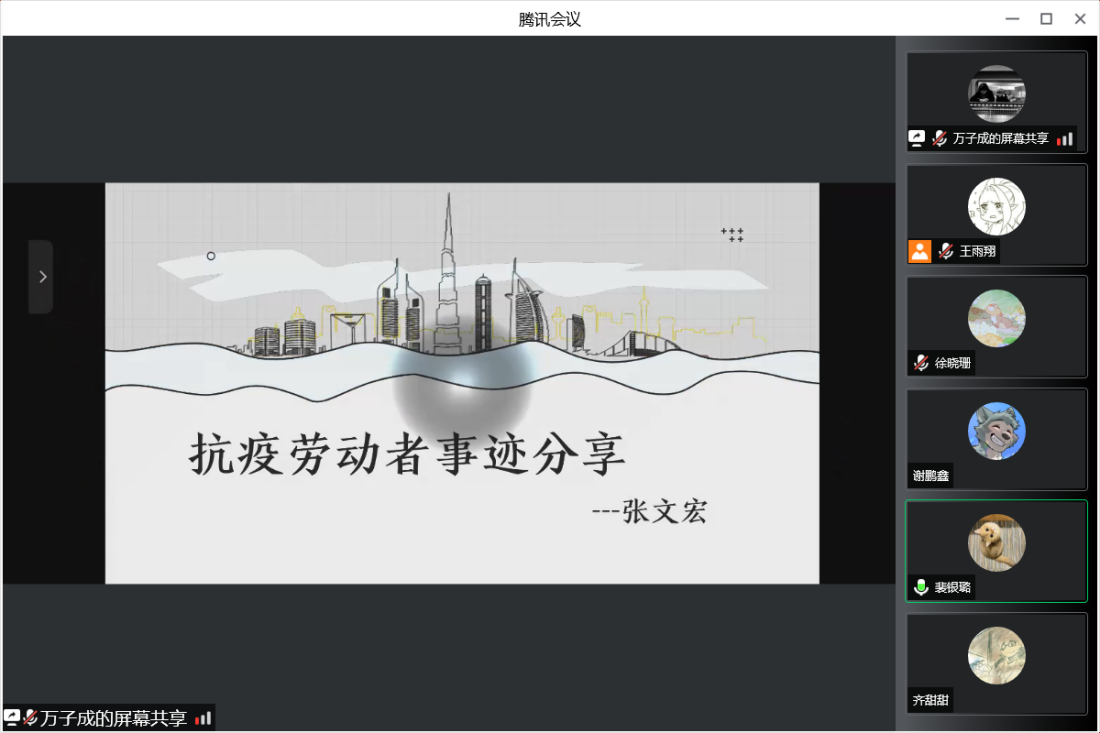Viewport: 1100px width, 733px height.
Task: Expand the left sidebar chevron arrow
Action: [42, 277]
